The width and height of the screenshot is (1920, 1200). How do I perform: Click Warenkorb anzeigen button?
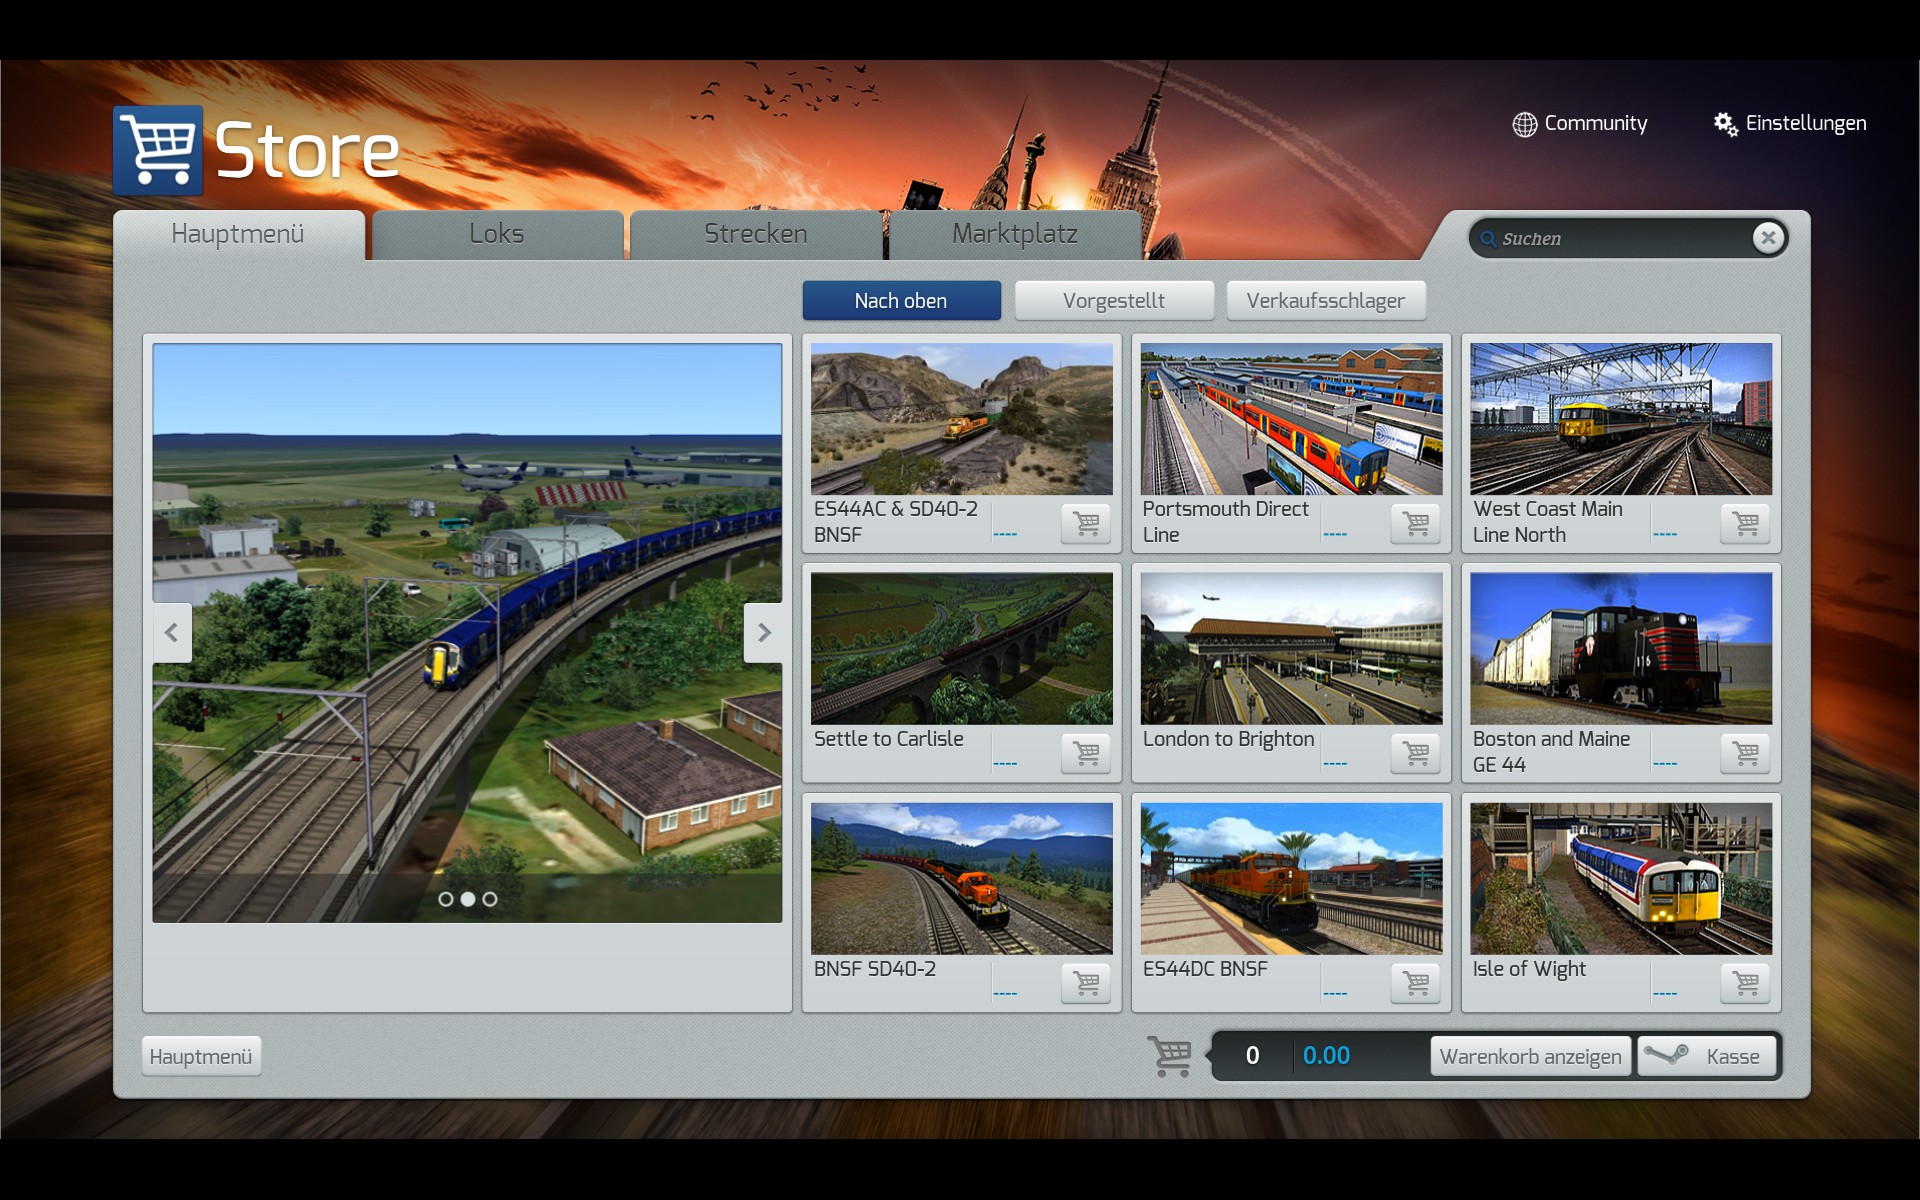(x=1530, y=1057)
